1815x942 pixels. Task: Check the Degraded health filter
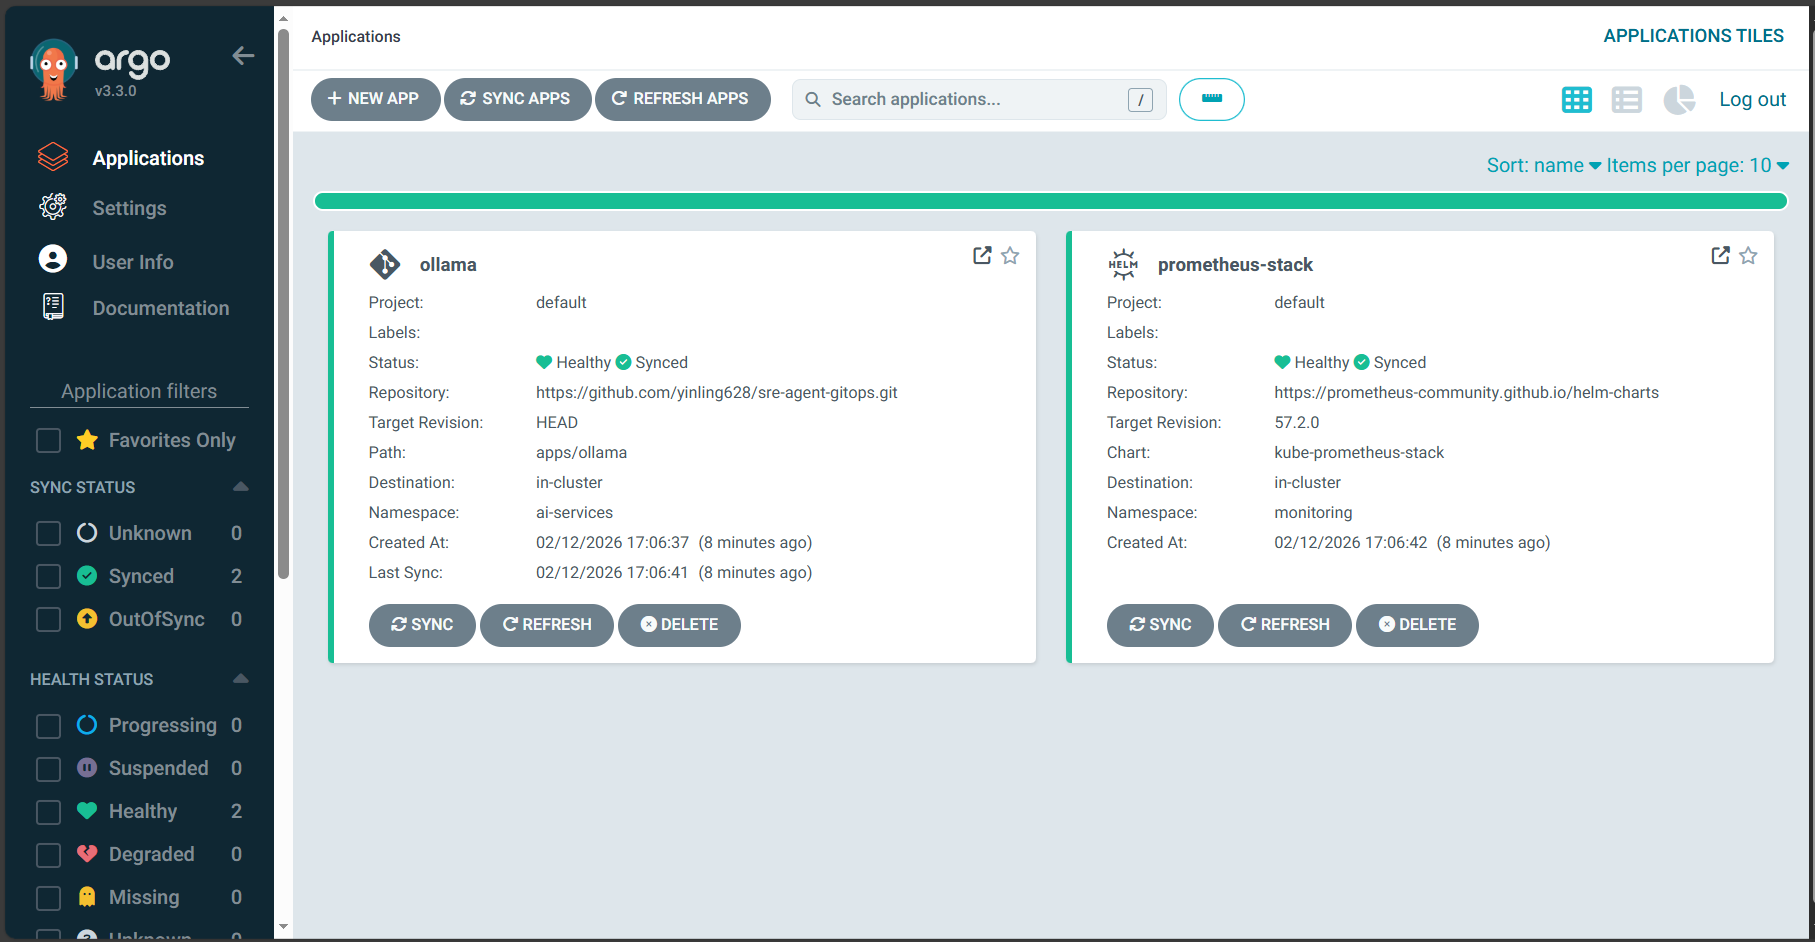48,854
